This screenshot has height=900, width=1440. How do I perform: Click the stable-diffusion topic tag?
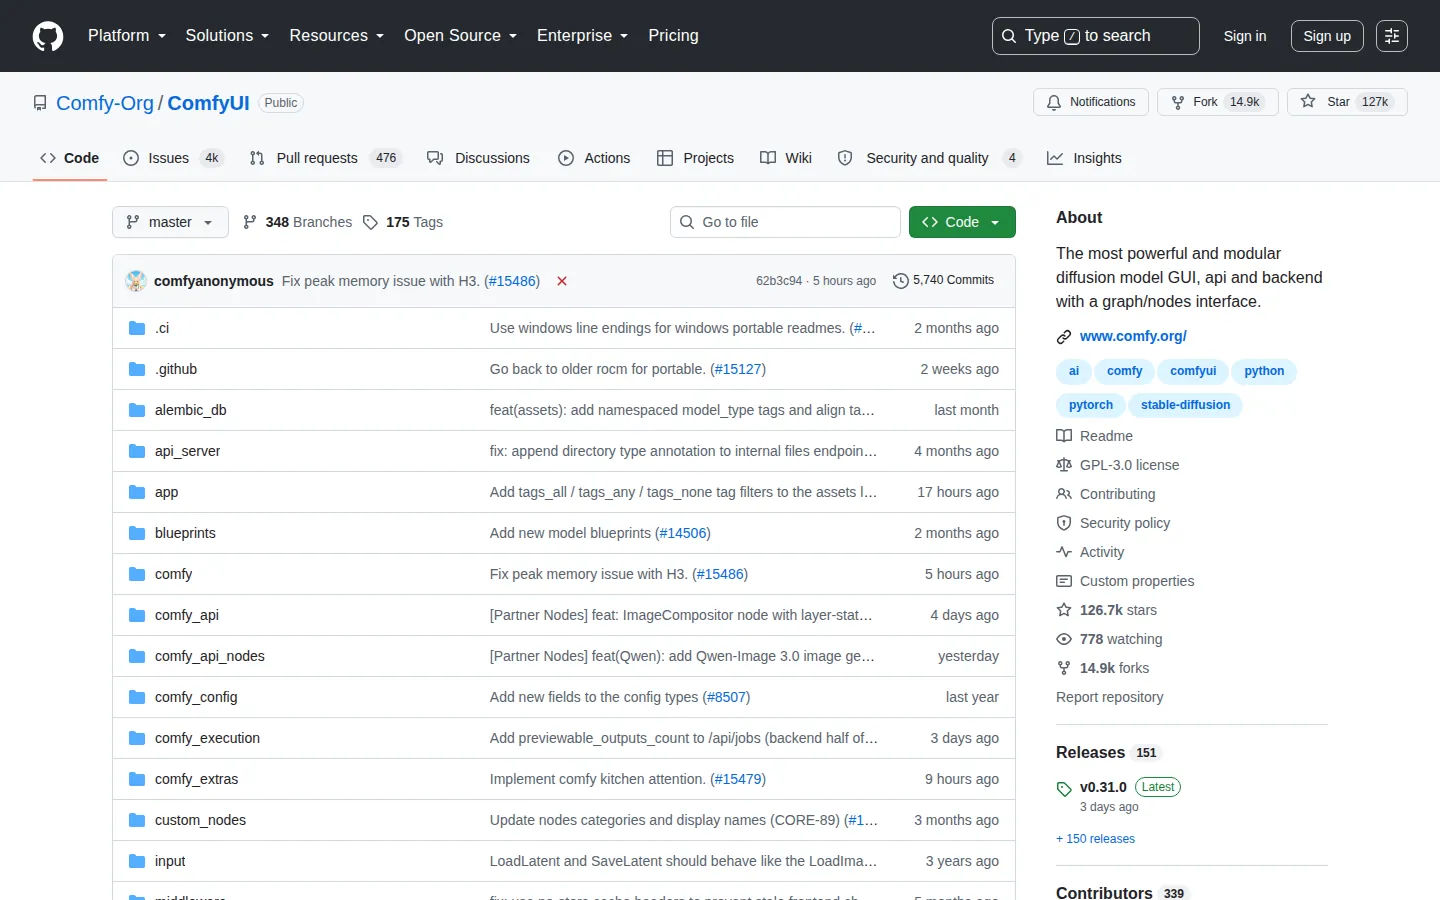tap(1185, 405)
